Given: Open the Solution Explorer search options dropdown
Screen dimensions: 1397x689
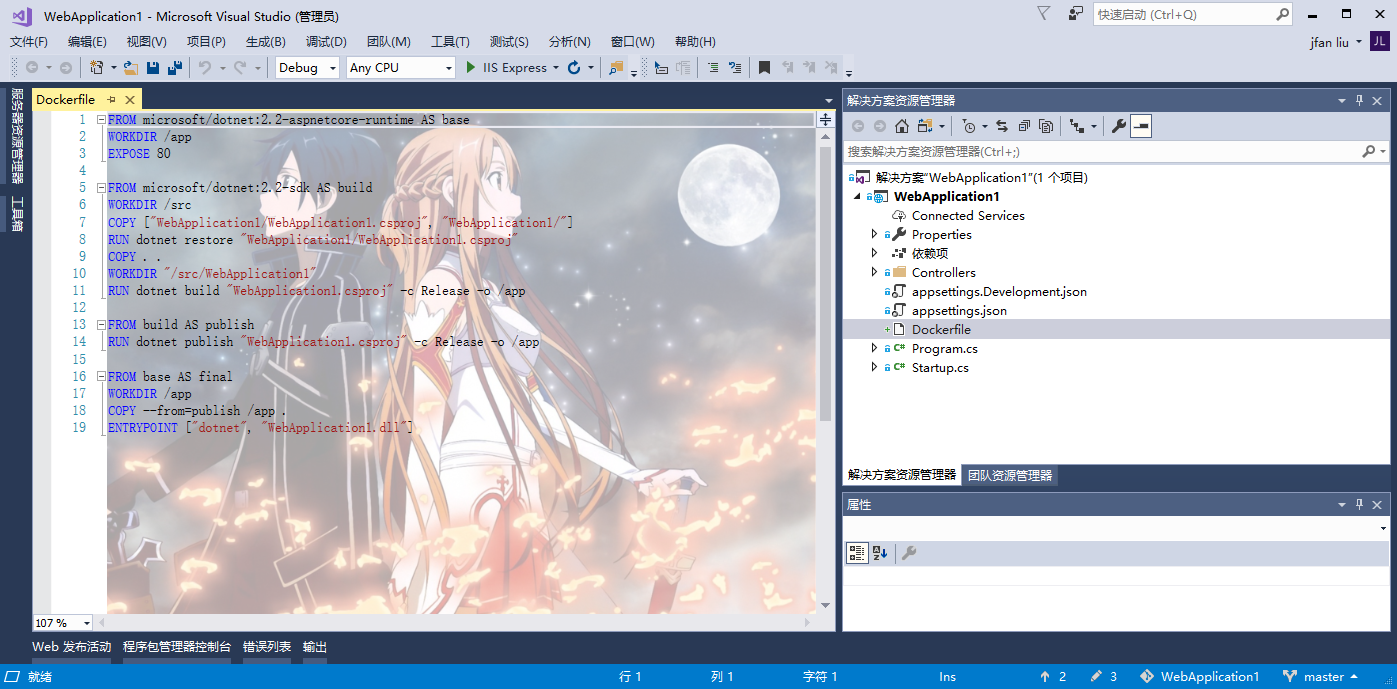Looking at the screenshot, I should (1383, 151).
